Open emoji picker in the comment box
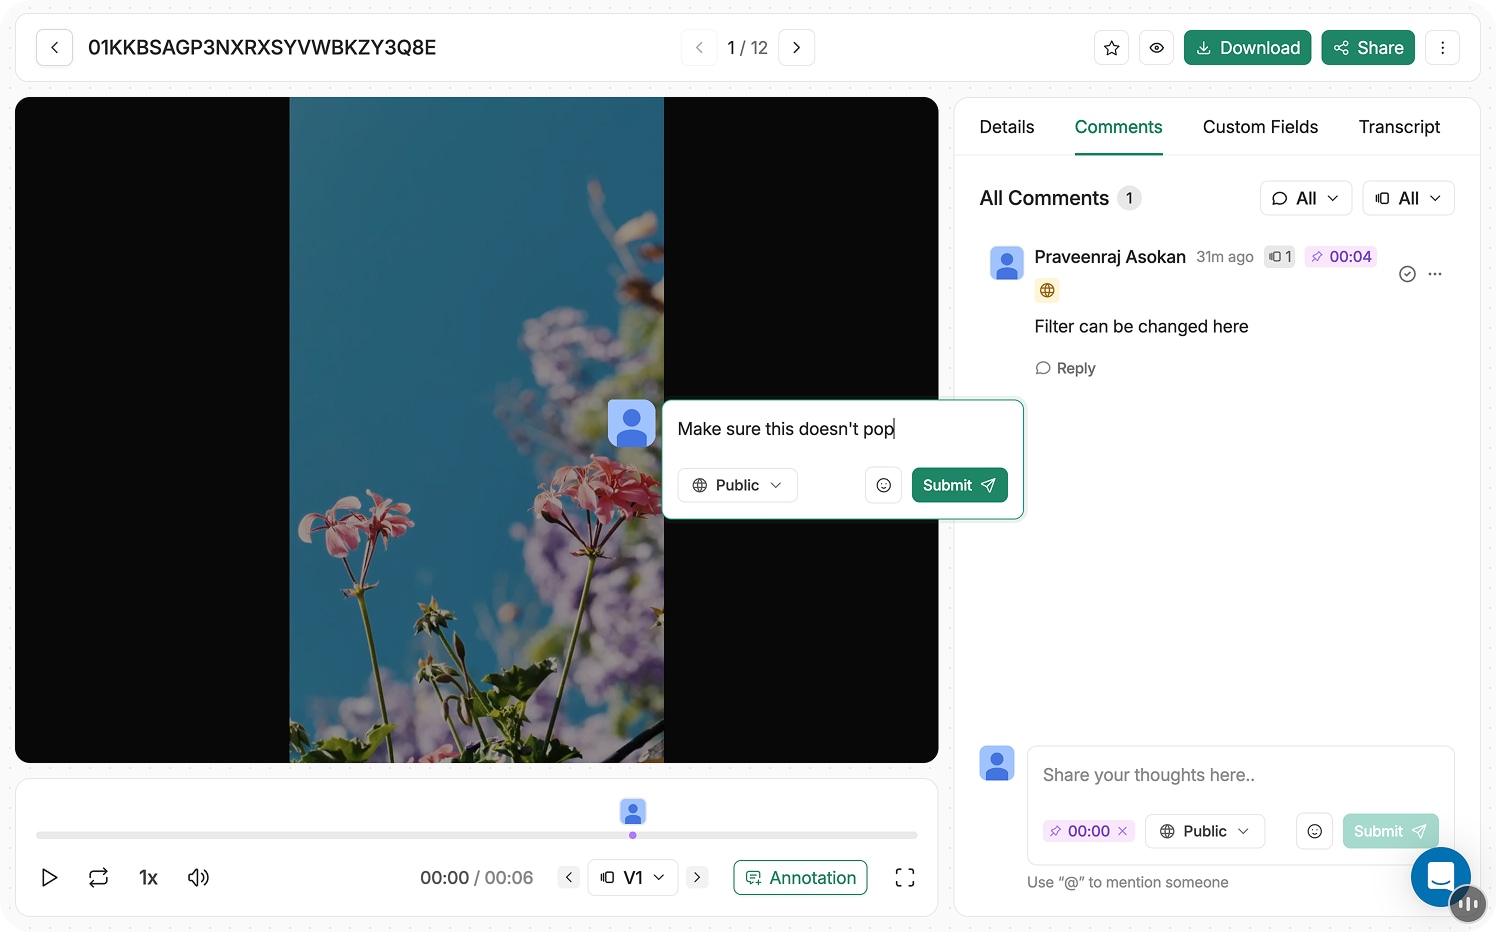Image resolution: width=1496 pixels, height=932 pixels. pyautogui.click(x=1315, y=831)
